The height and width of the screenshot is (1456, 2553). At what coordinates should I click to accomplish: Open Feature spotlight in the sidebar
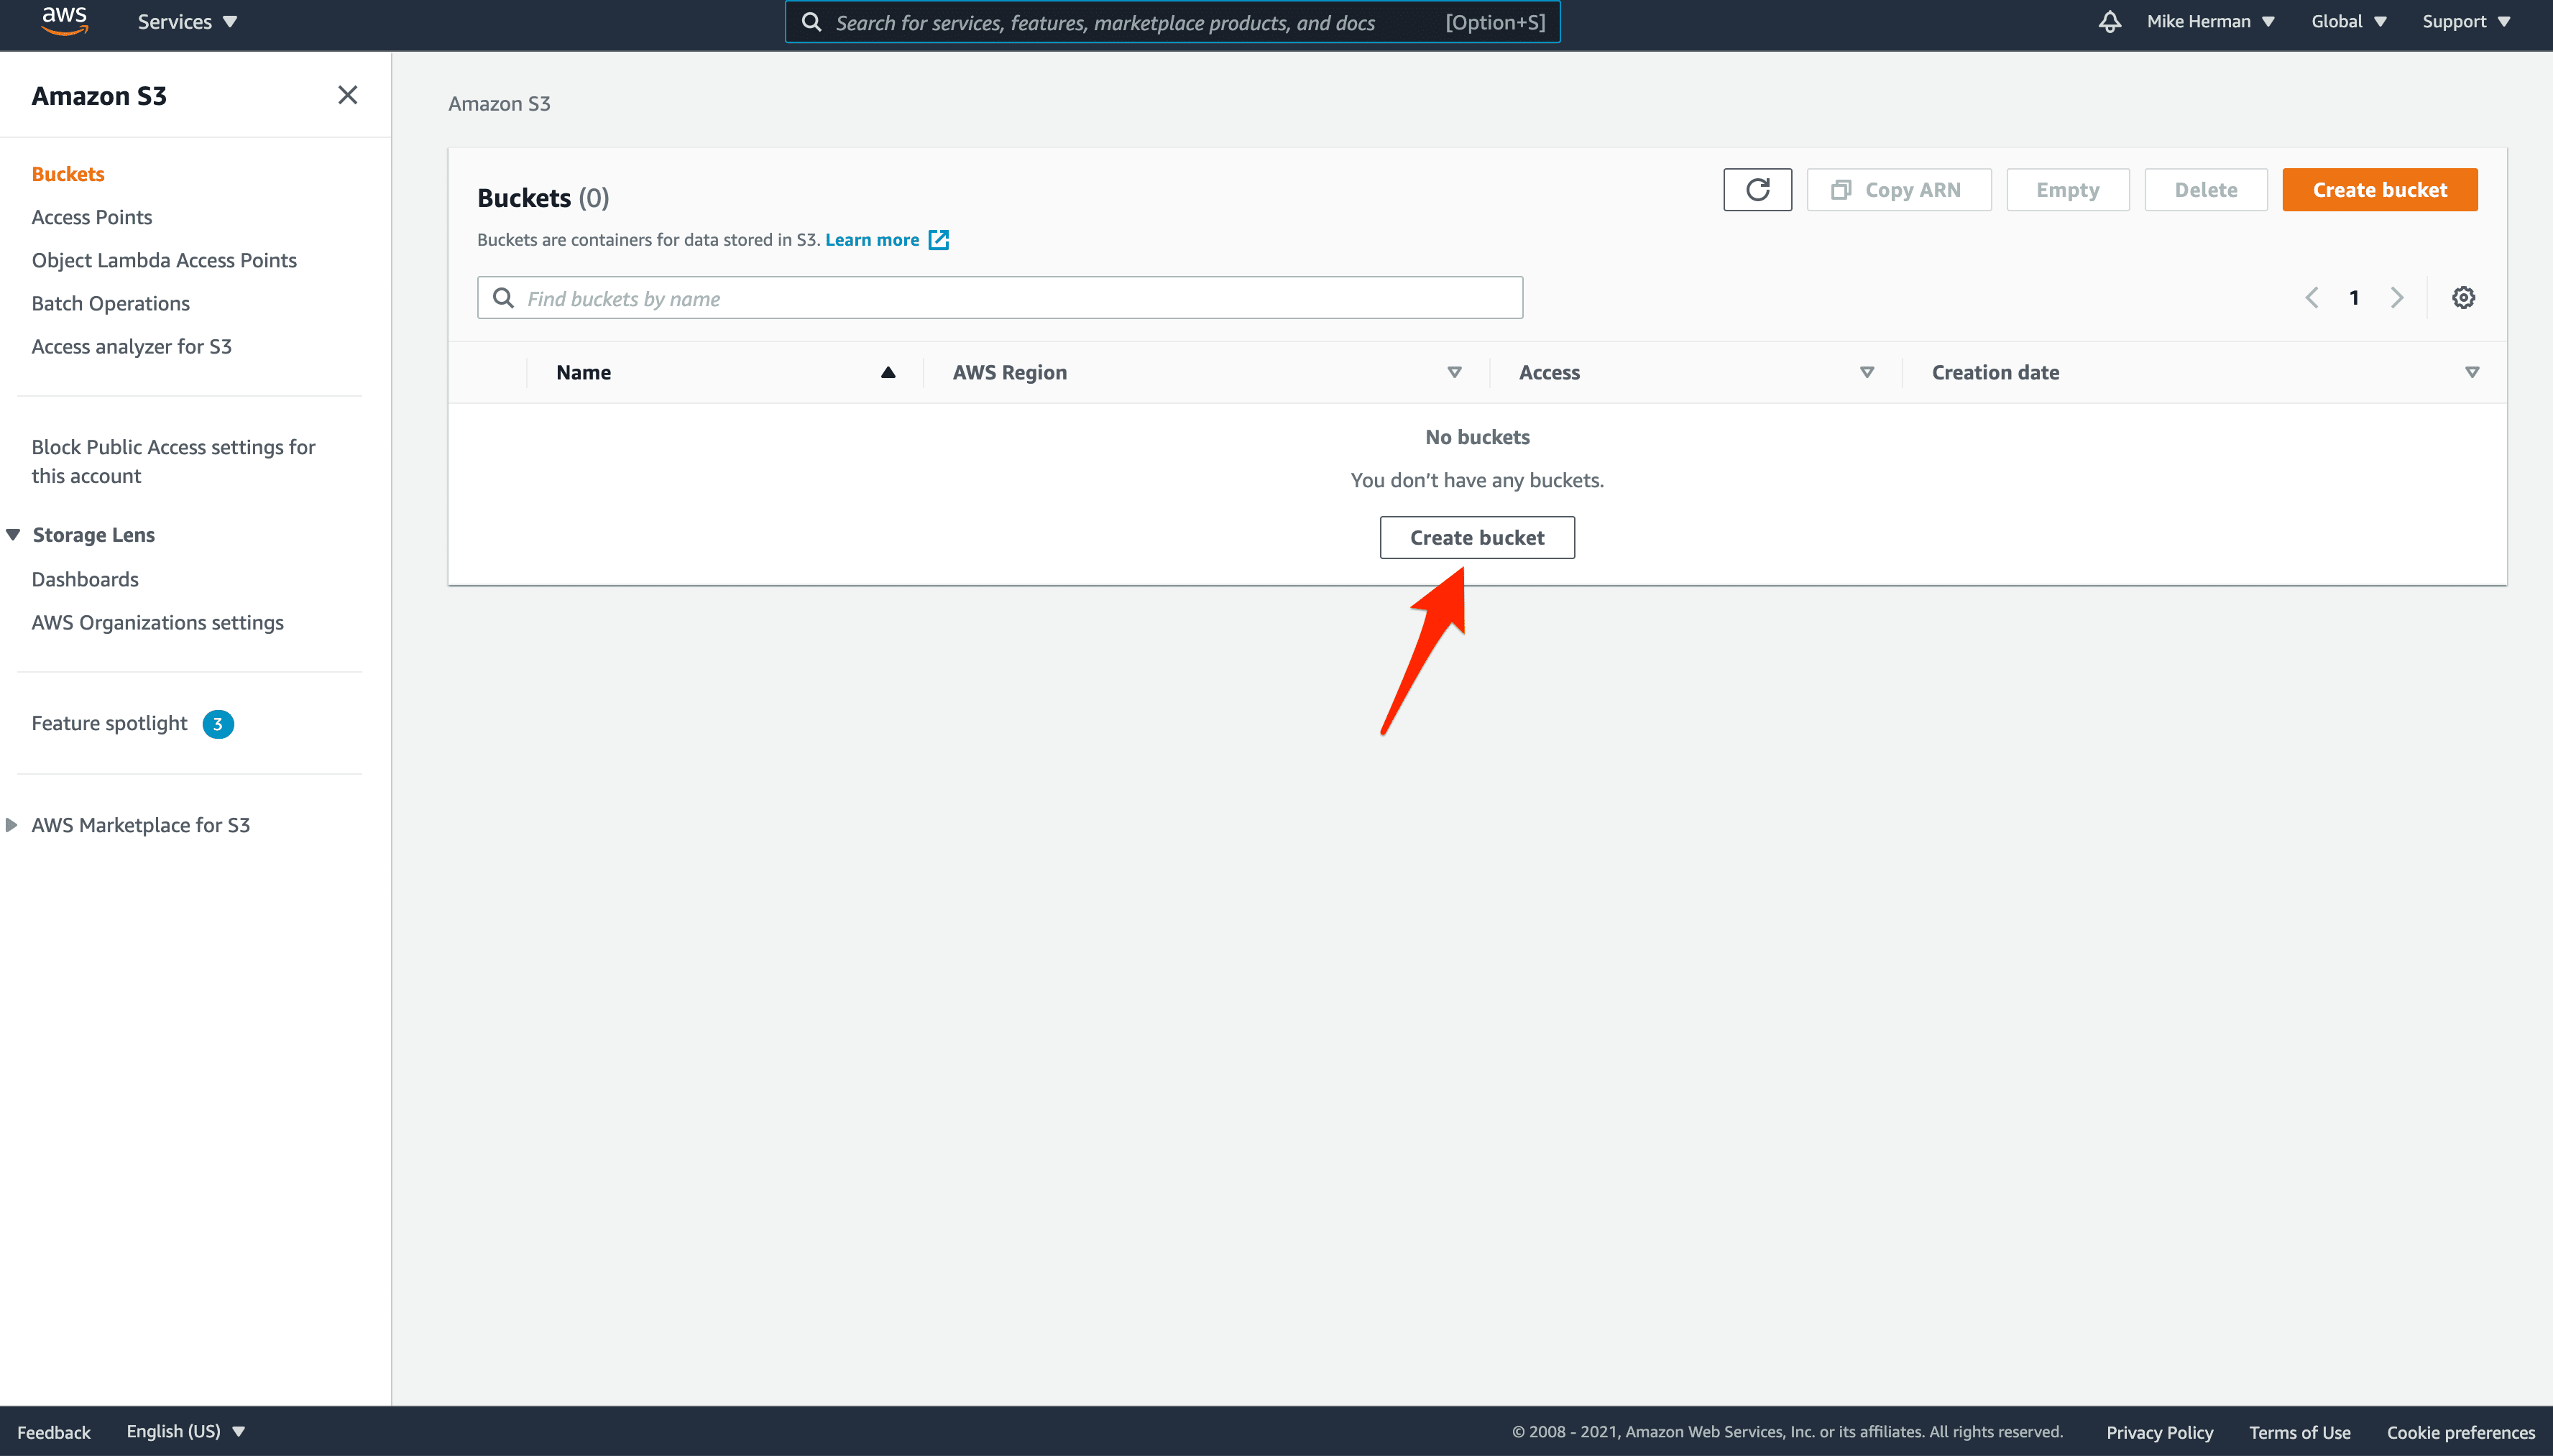coord(109,723)
